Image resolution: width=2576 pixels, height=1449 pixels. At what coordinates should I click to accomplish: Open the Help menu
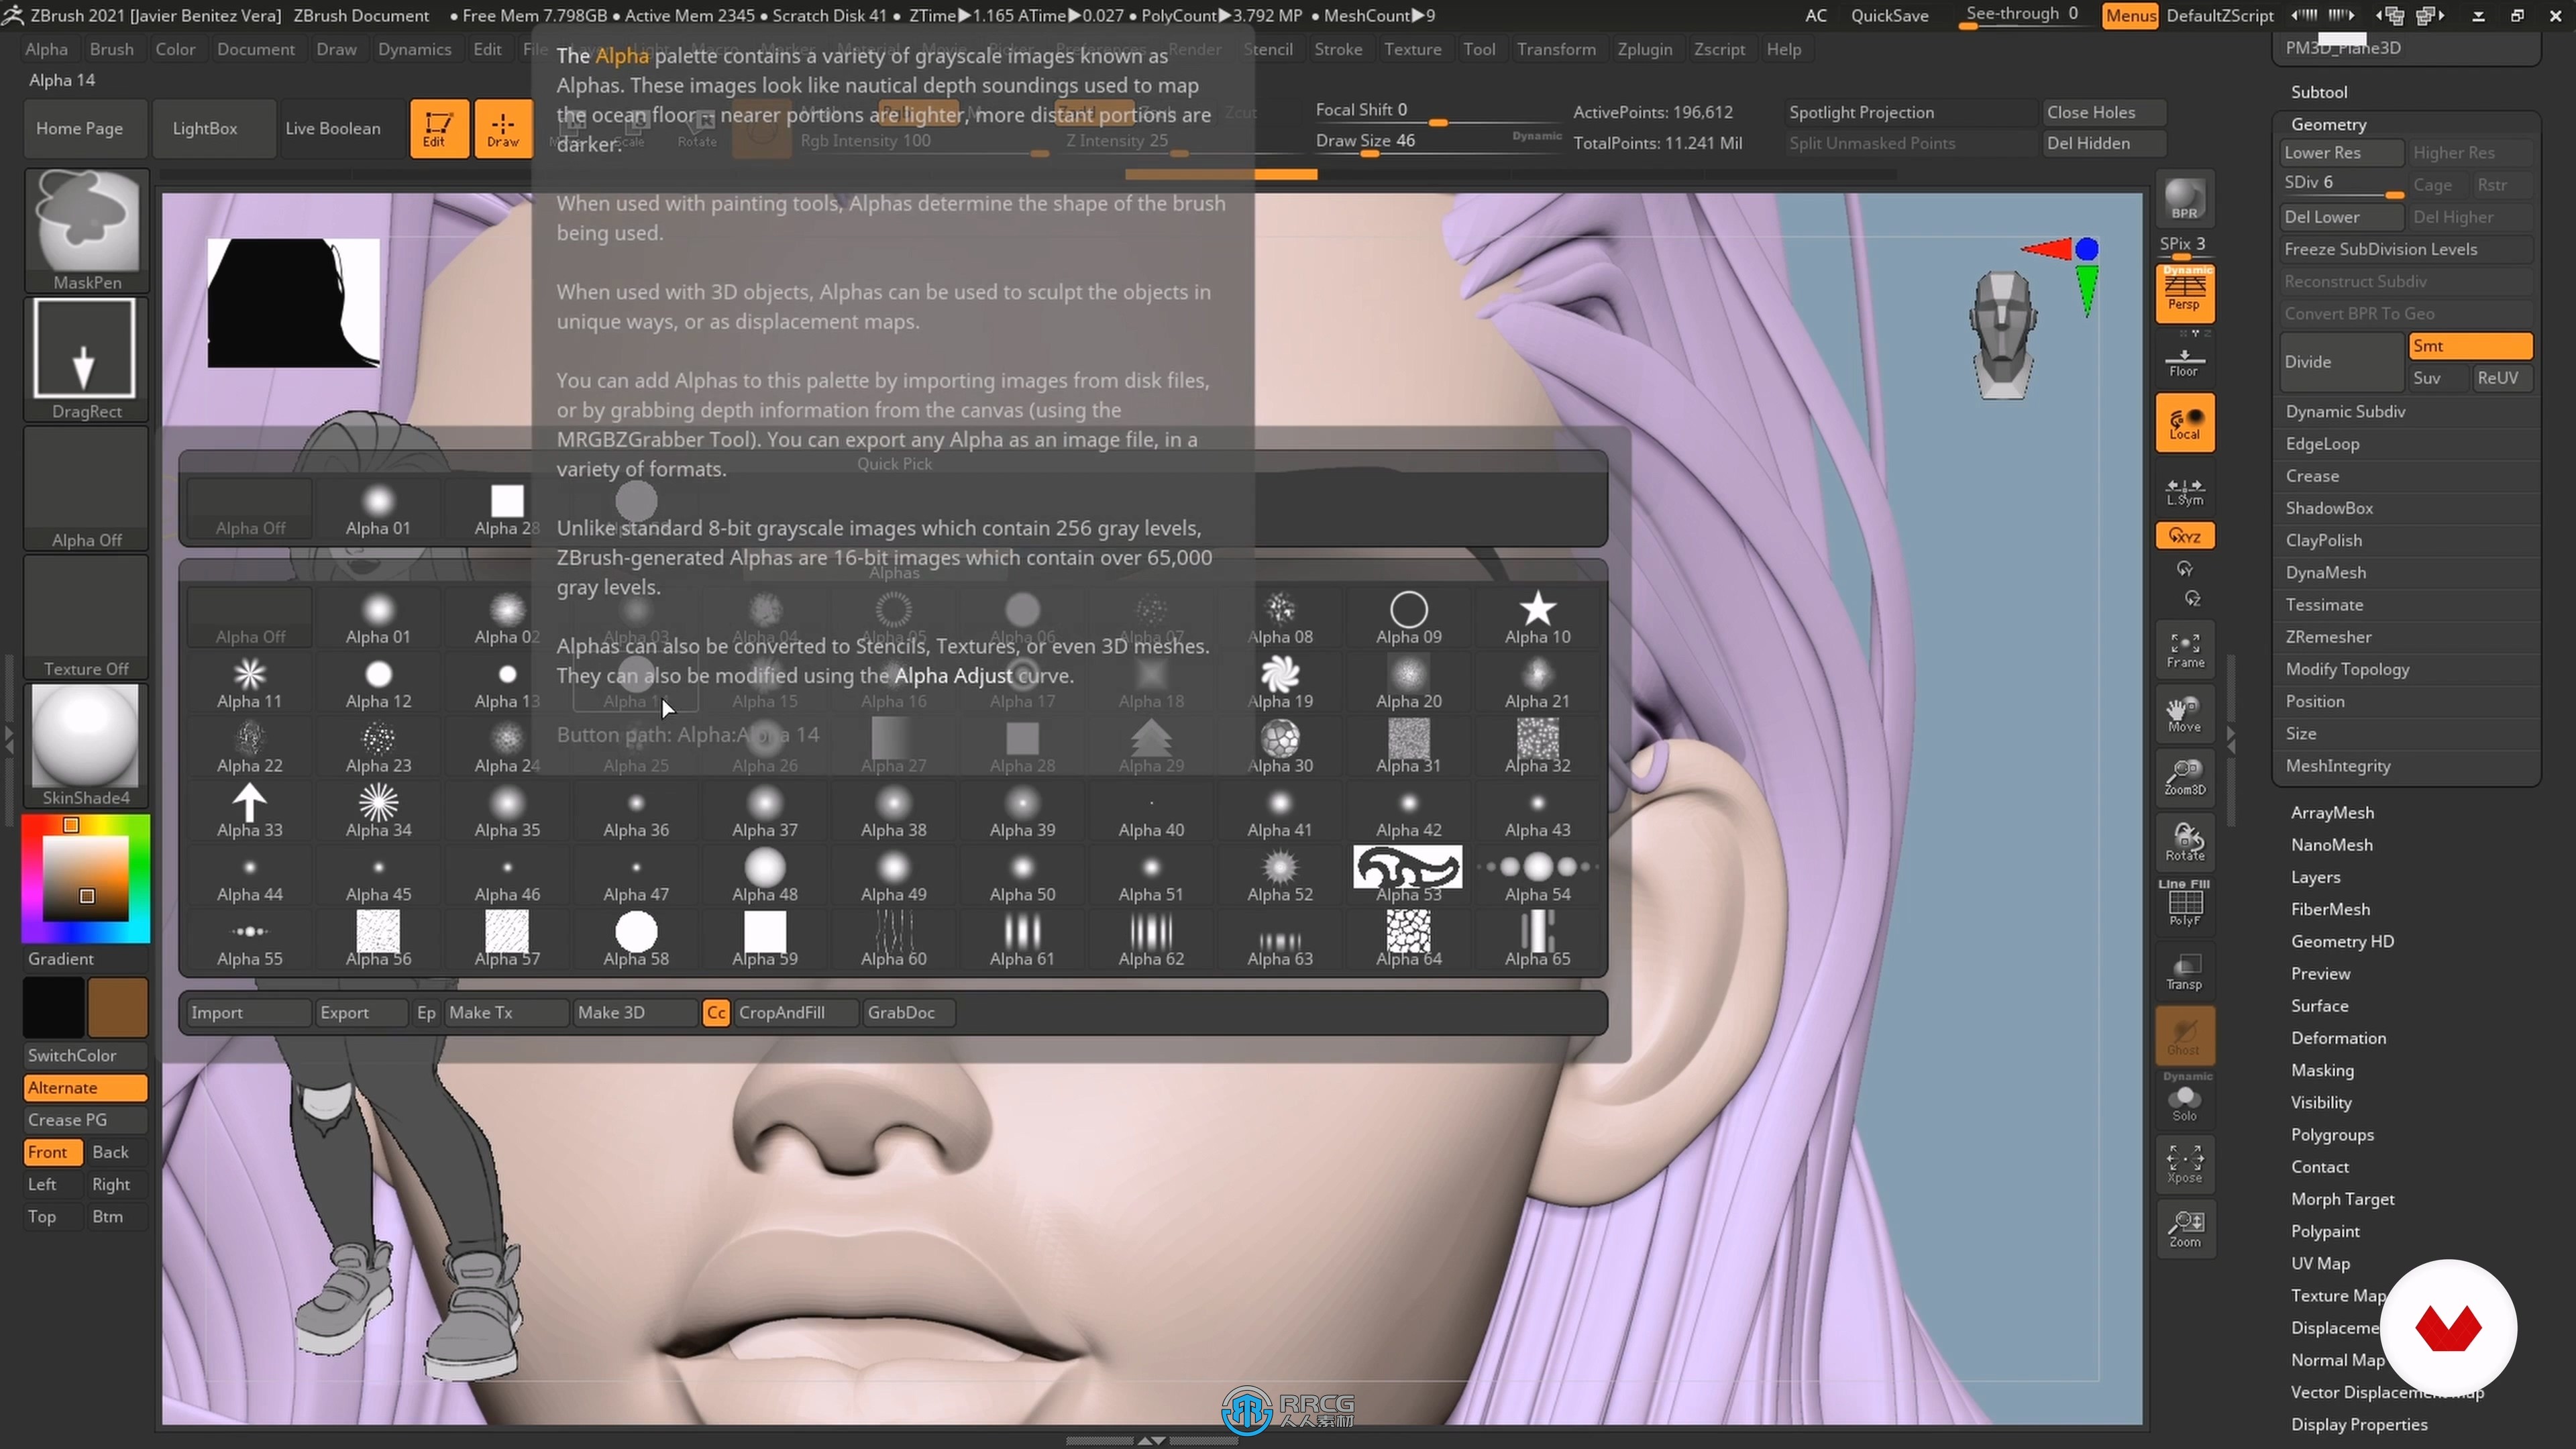(1783, 49)
